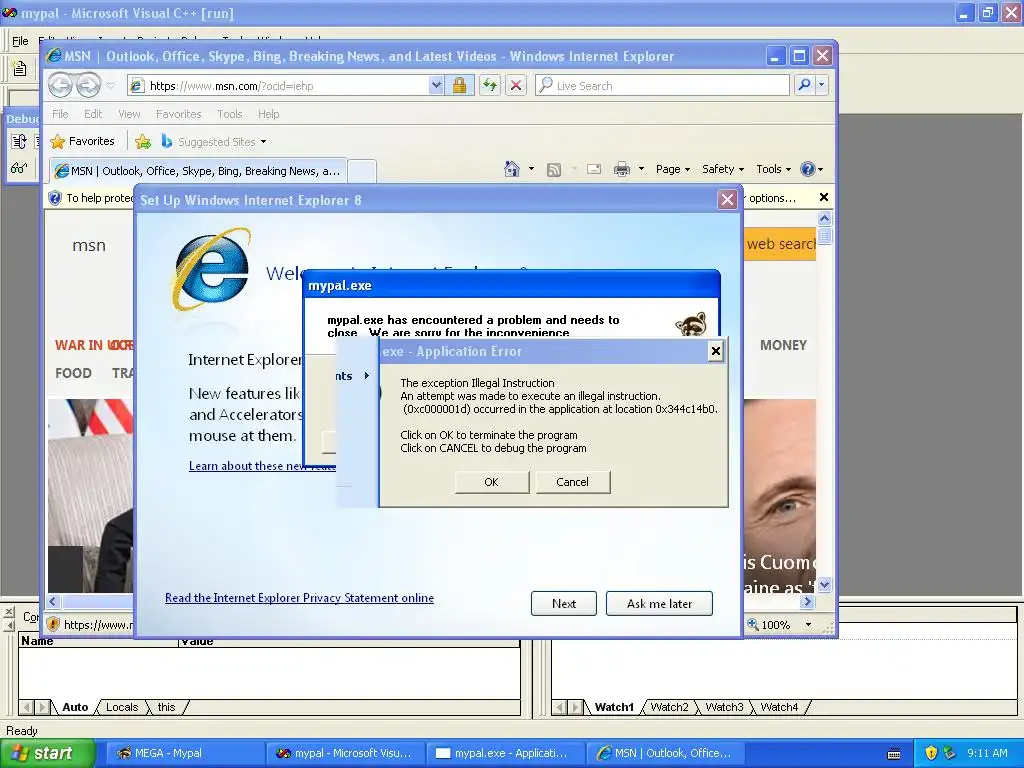Click the Live Search magnifier button
Viewport: 1024px width, 768px height.
click(x=805, y=85)
